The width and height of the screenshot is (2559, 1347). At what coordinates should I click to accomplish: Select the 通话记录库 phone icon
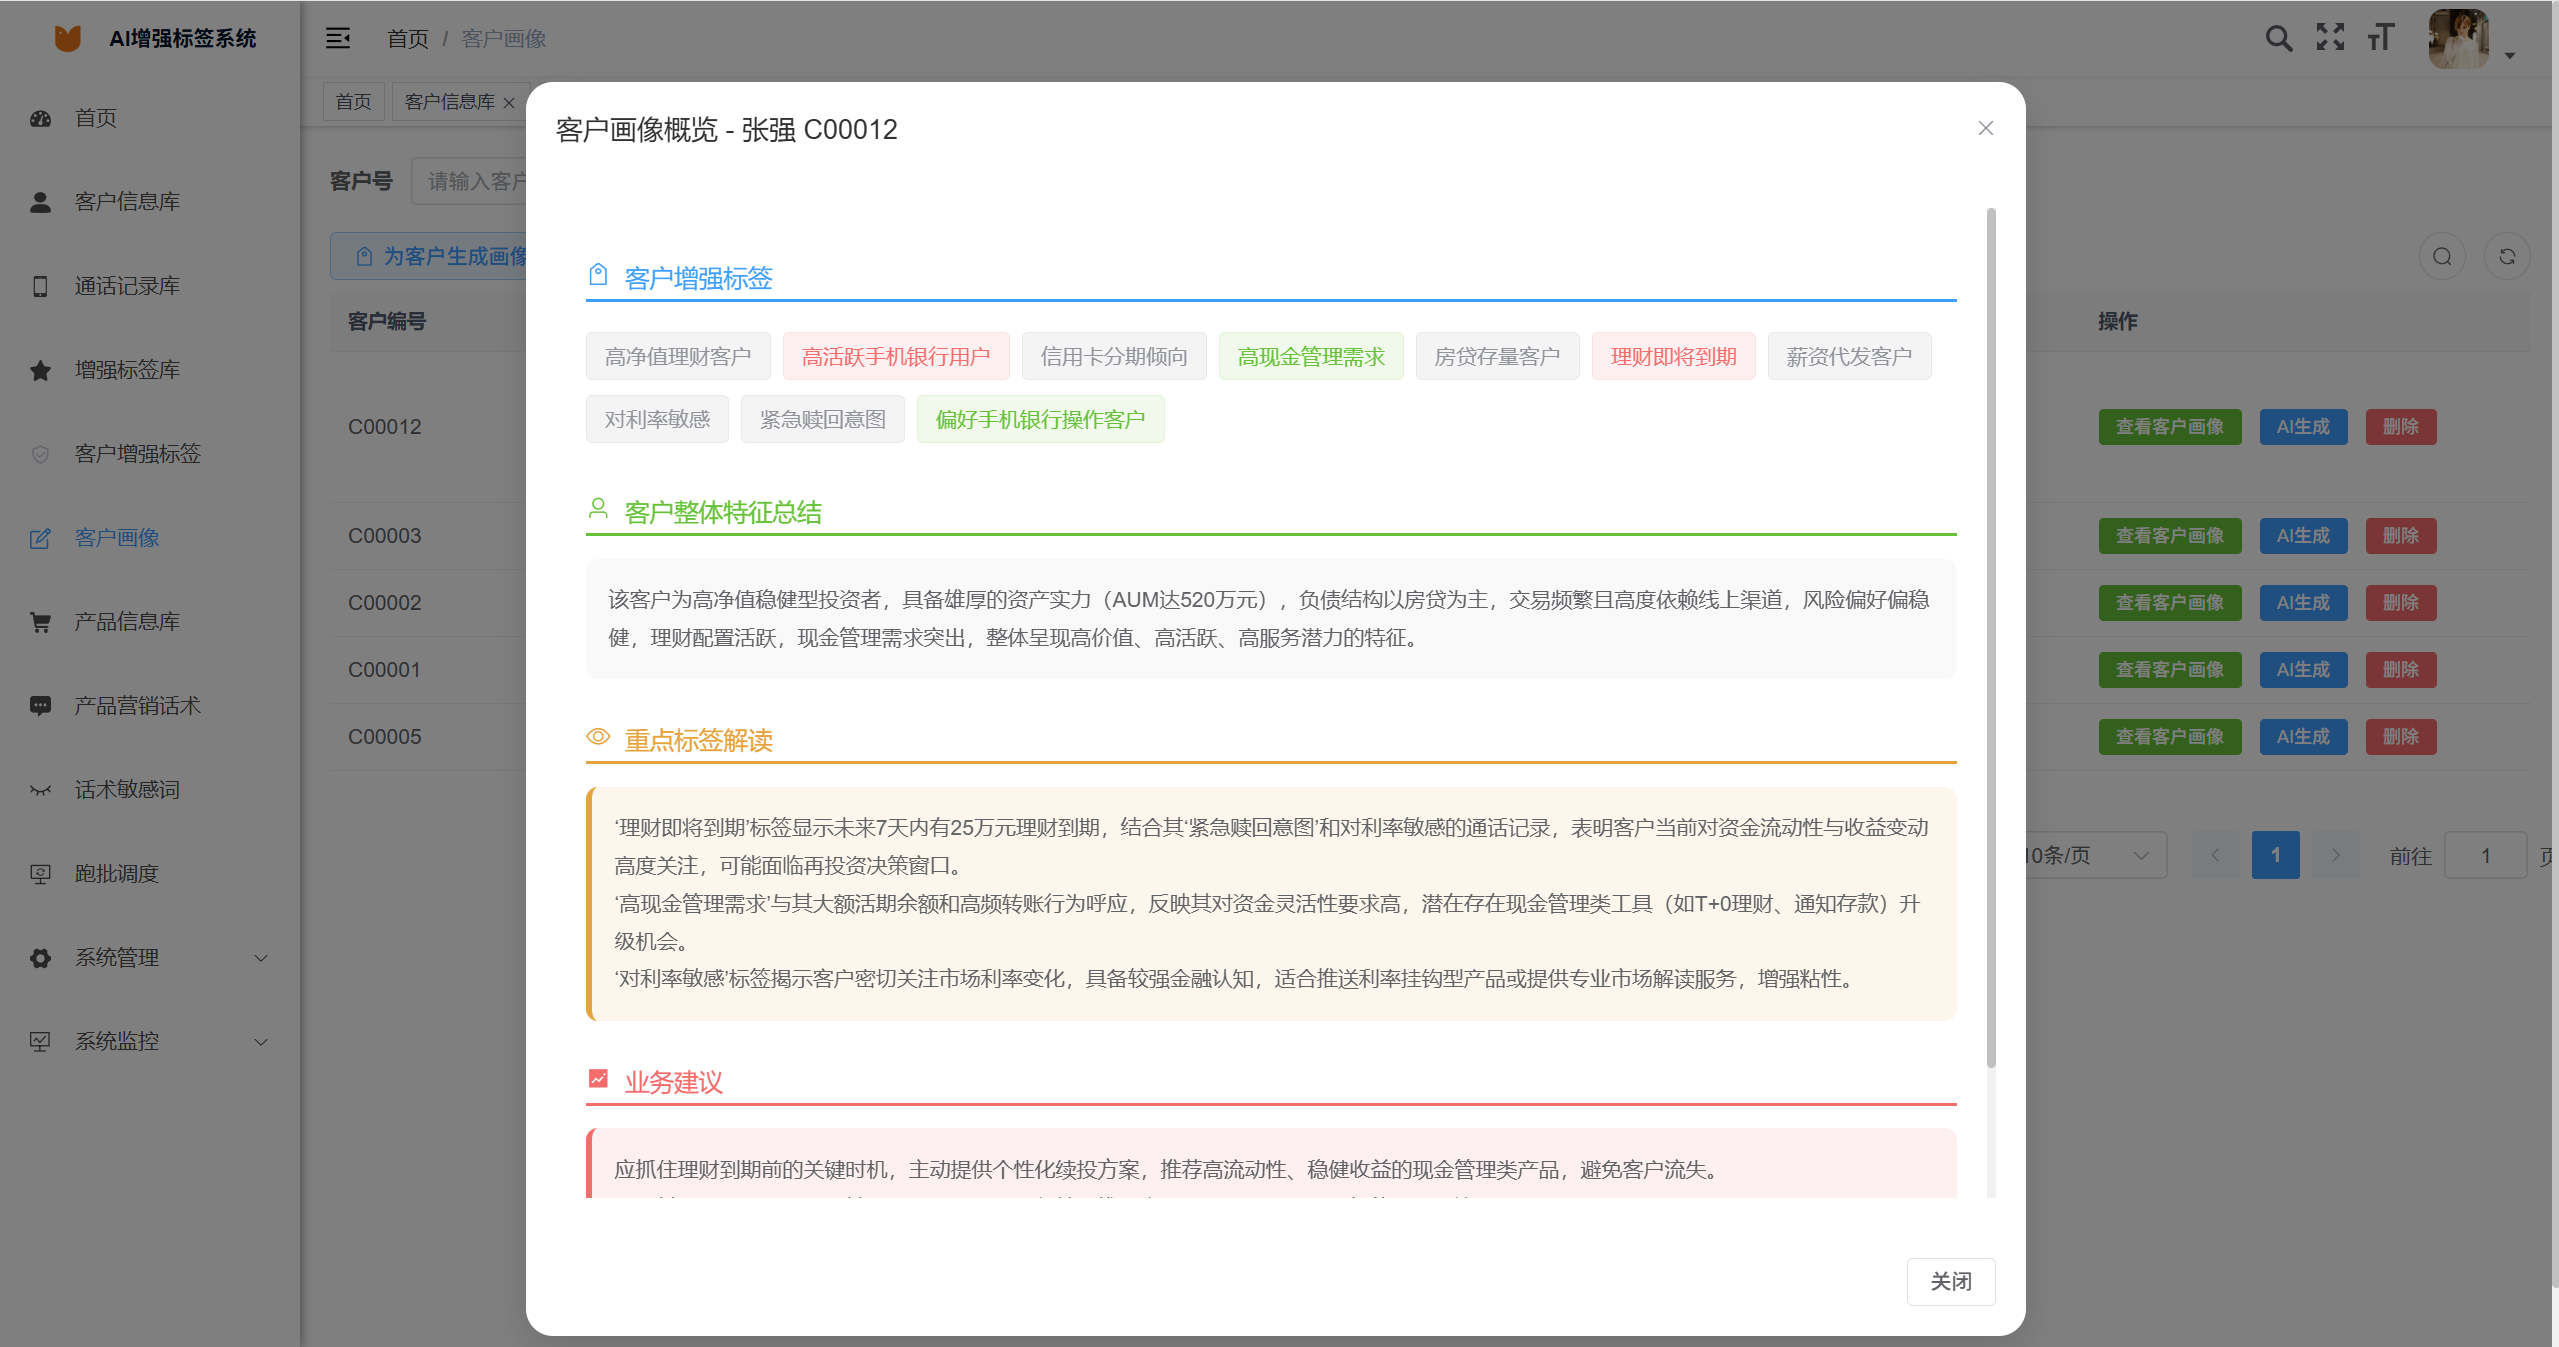pos(40,286)
